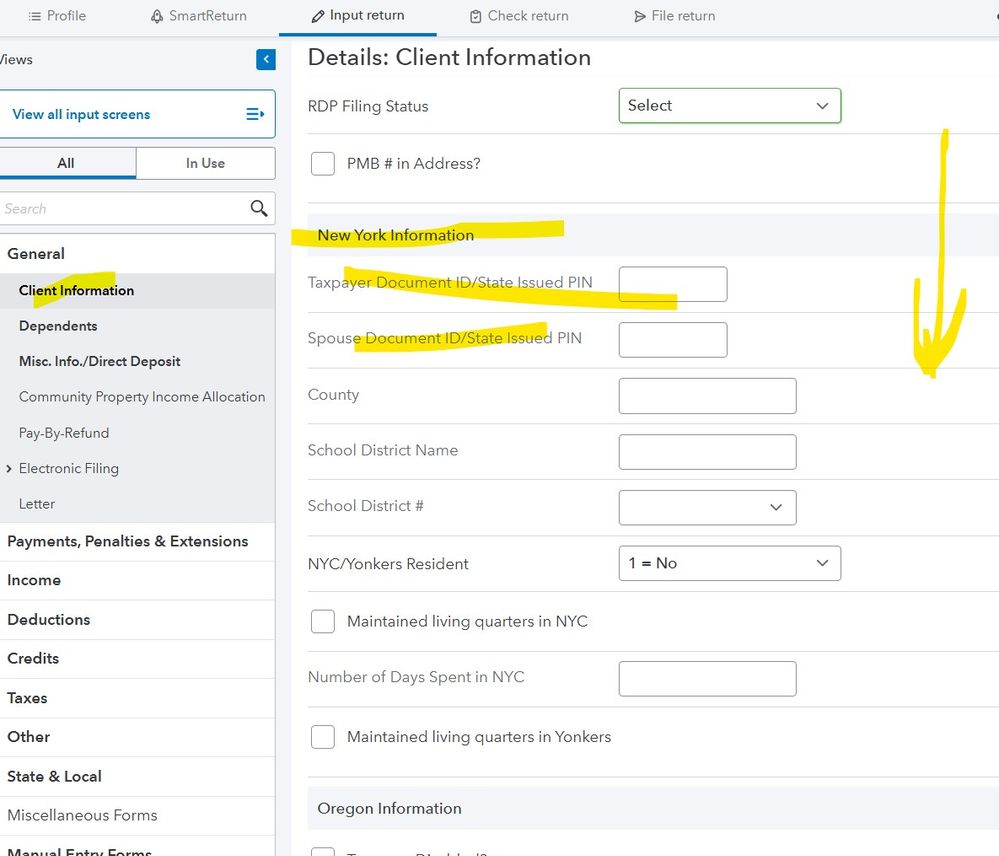Click Taxpayer Document ID/State Issued PIN field
The image size is (999, 856).
[673, 284]
